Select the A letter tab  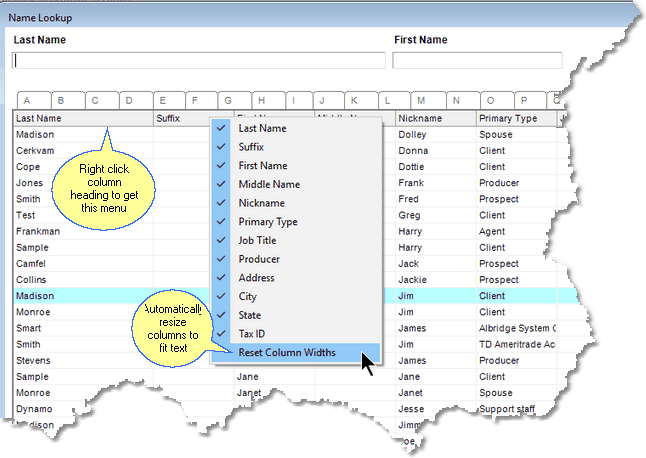pos(34,100)
